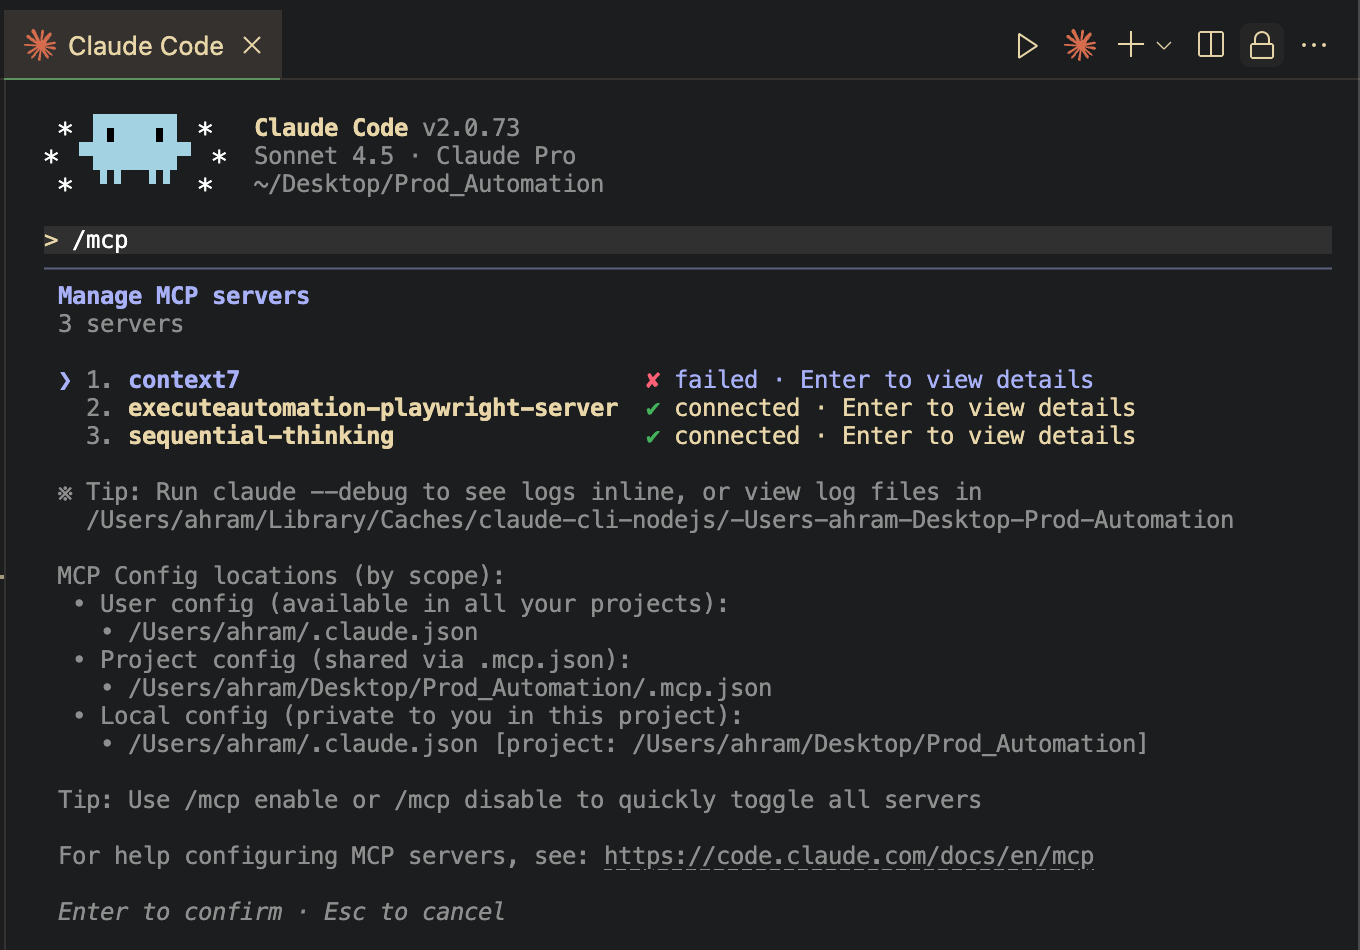Click 'Enter to confirm · Esc to cancel' hint

coord(281,912)
